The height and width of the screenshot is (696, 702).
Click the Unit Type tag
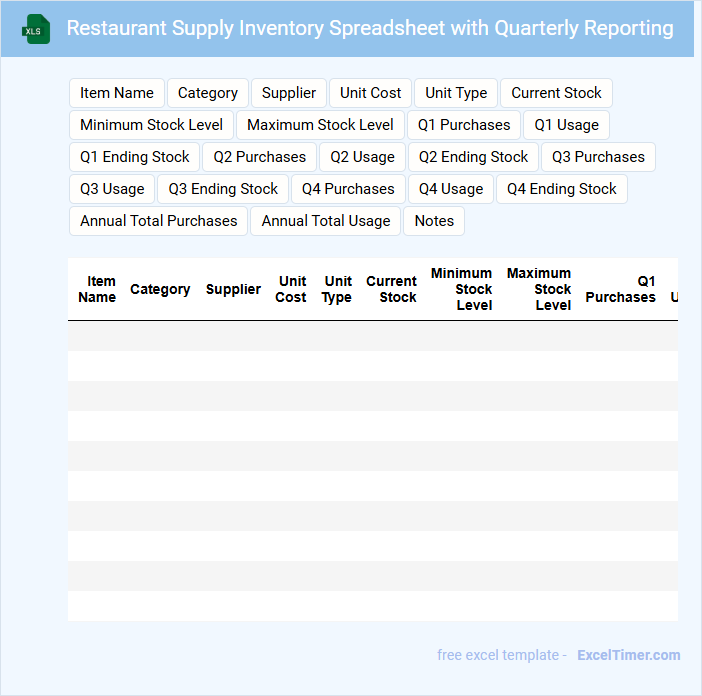click(x=456, y=93)
